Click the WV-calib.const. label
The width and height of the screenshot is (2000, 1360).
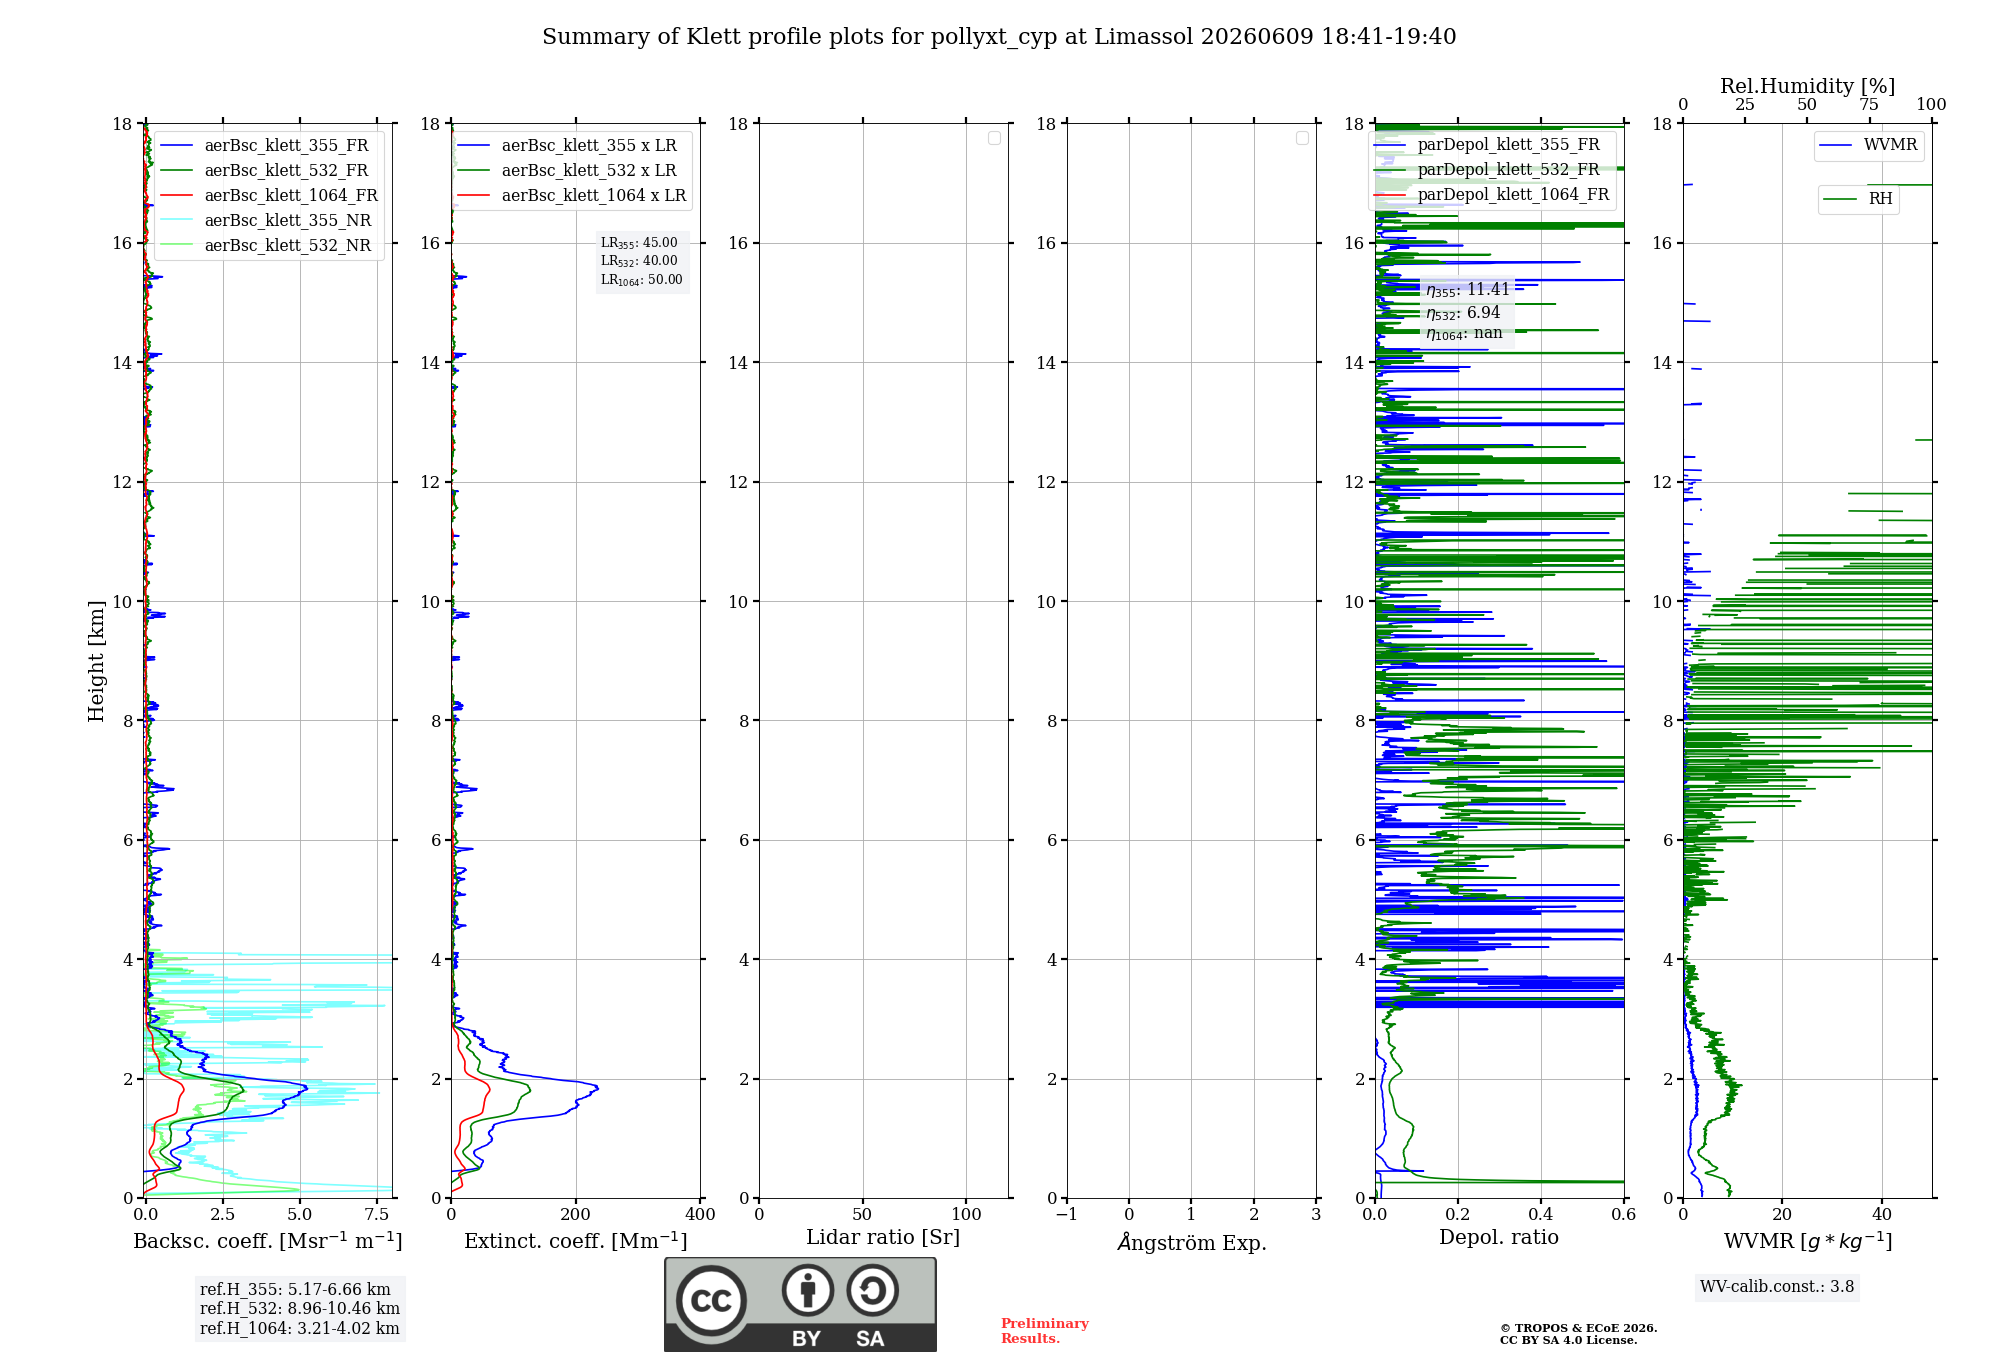click(1777, 1287)
